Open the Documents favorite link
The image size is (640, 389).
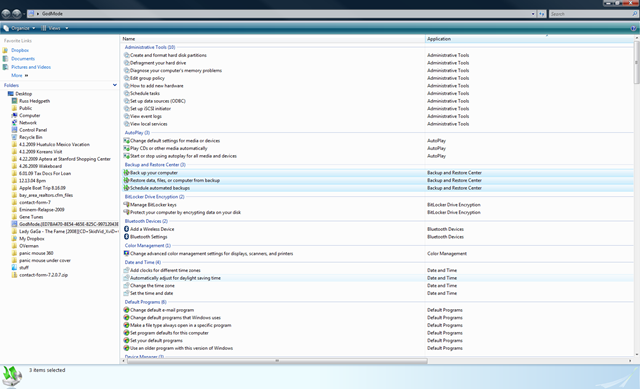pyautogui.click(x=23, y=59)
